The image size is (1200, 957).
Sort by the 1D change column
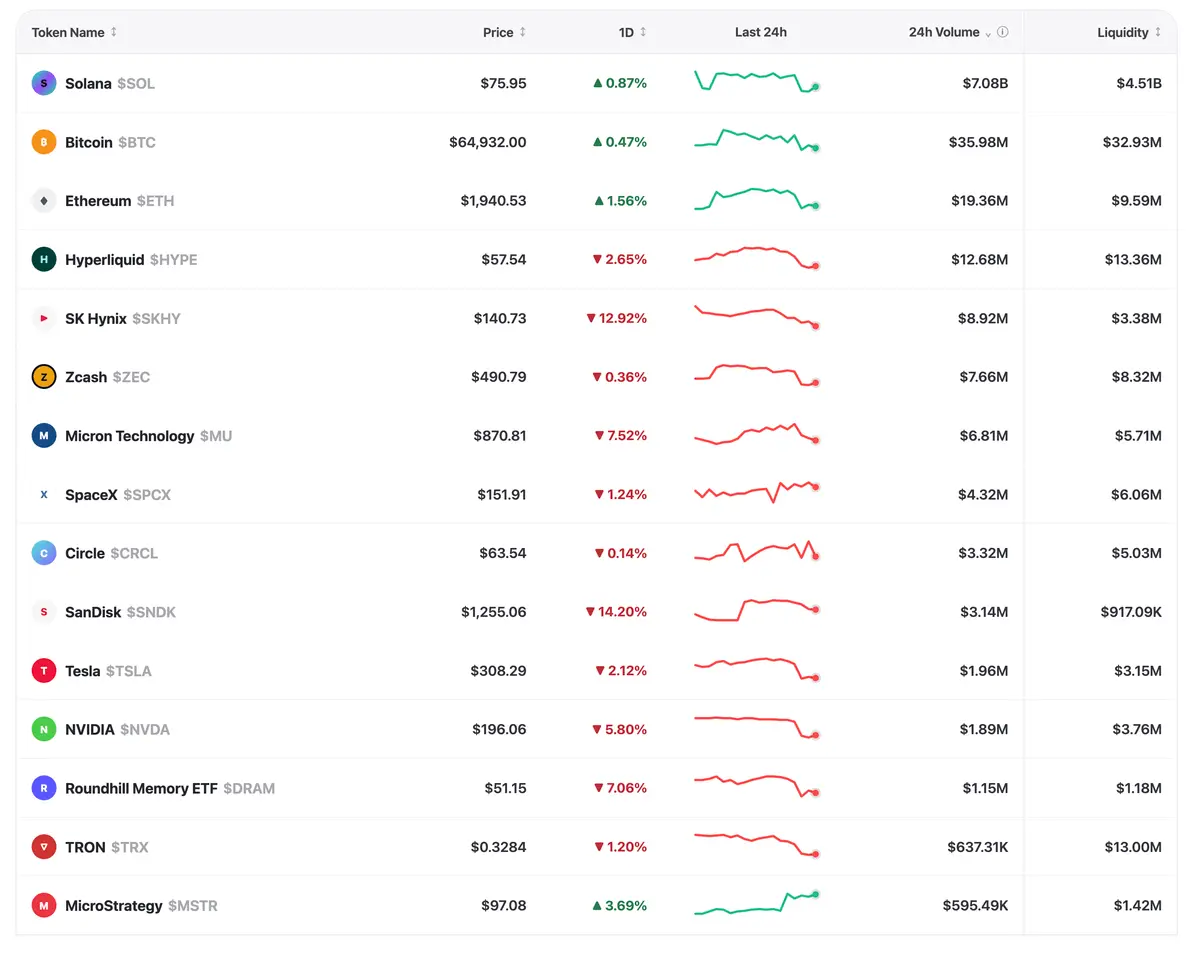633,32
